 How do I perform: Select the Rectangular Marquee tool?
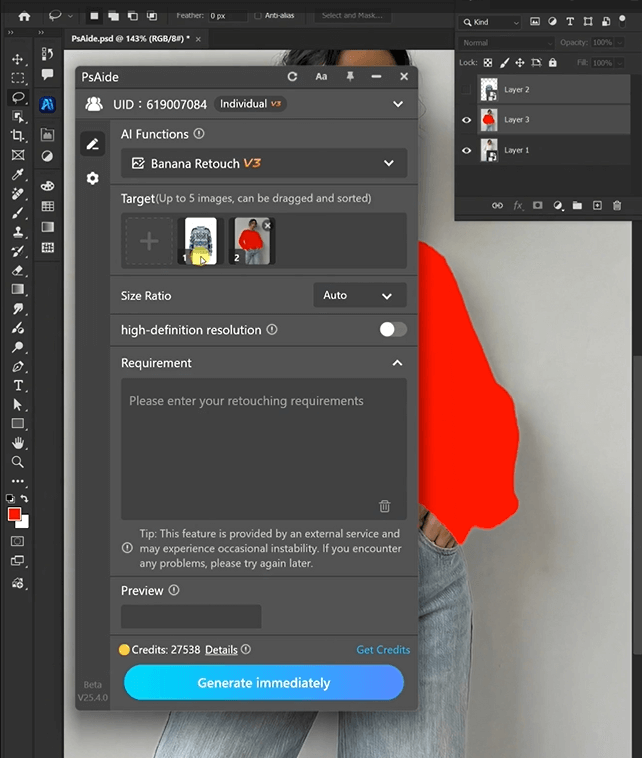[18, 78]
